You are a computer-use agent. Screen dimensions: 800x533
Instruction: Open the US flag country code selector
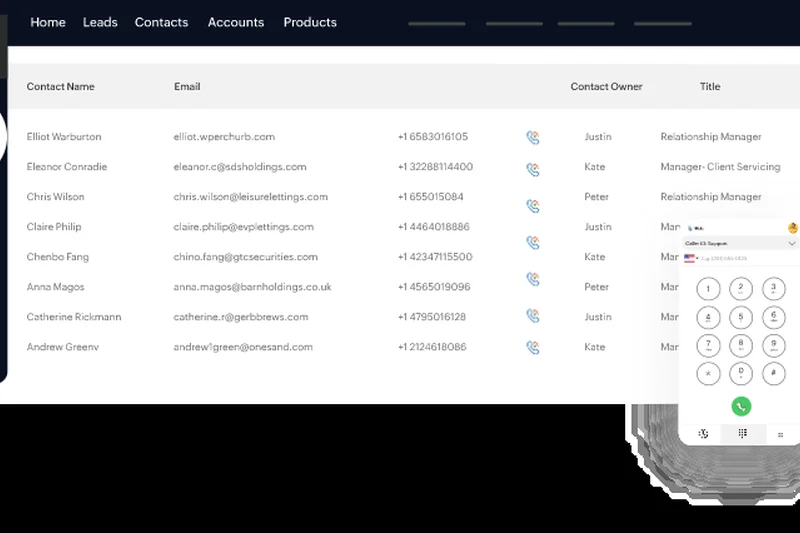(690, 258)
